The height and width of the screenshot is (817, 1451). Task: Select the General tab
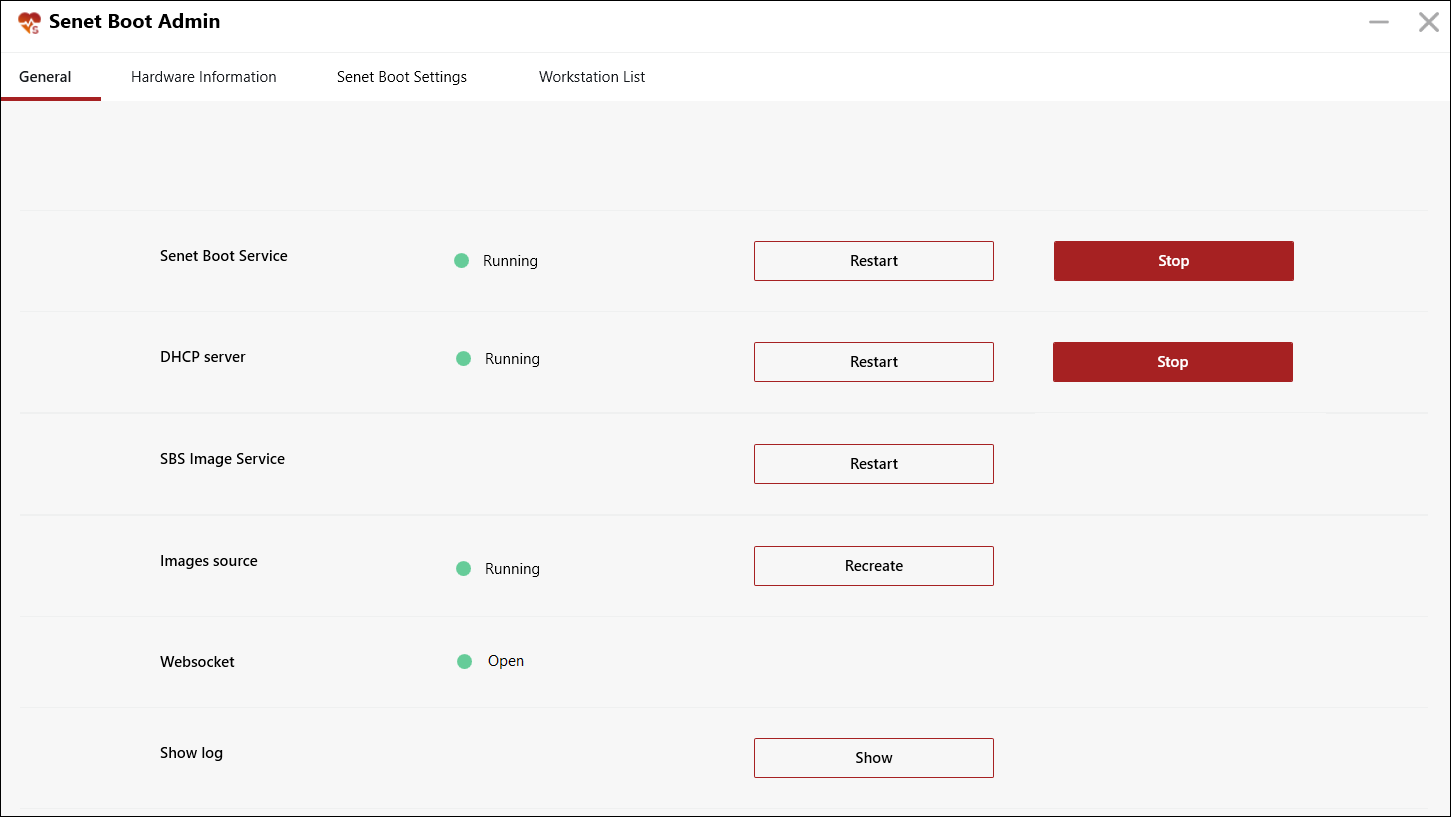[x=45, y=77]
